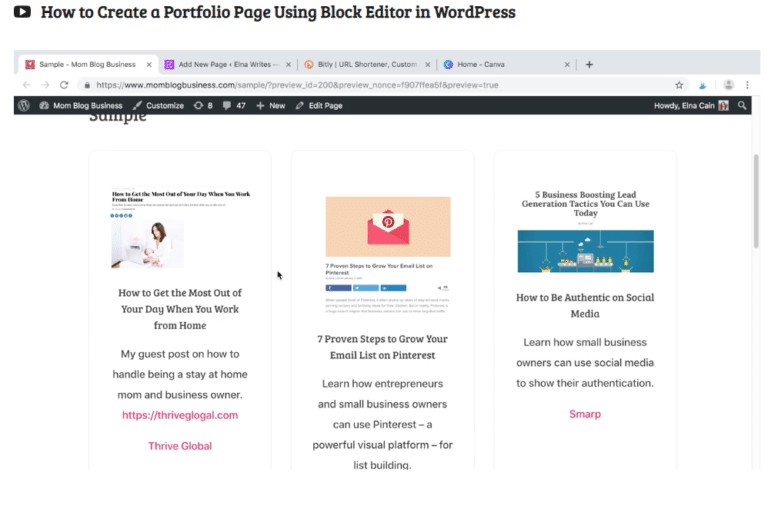Open the admin bar search magnifier
768x519 pixels.
tap(741, 105)
